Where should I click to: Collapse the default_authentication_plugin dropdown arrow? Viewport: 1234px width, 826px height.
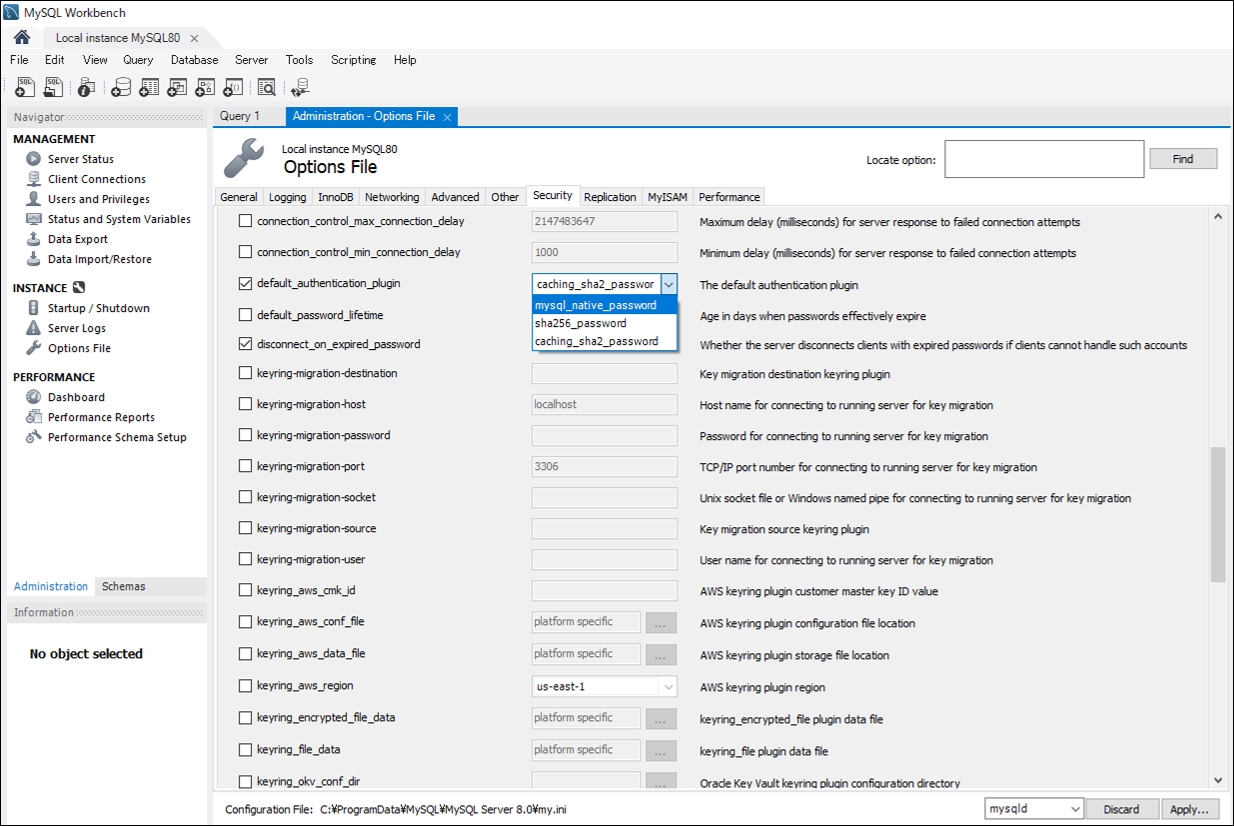coord(668,284)
